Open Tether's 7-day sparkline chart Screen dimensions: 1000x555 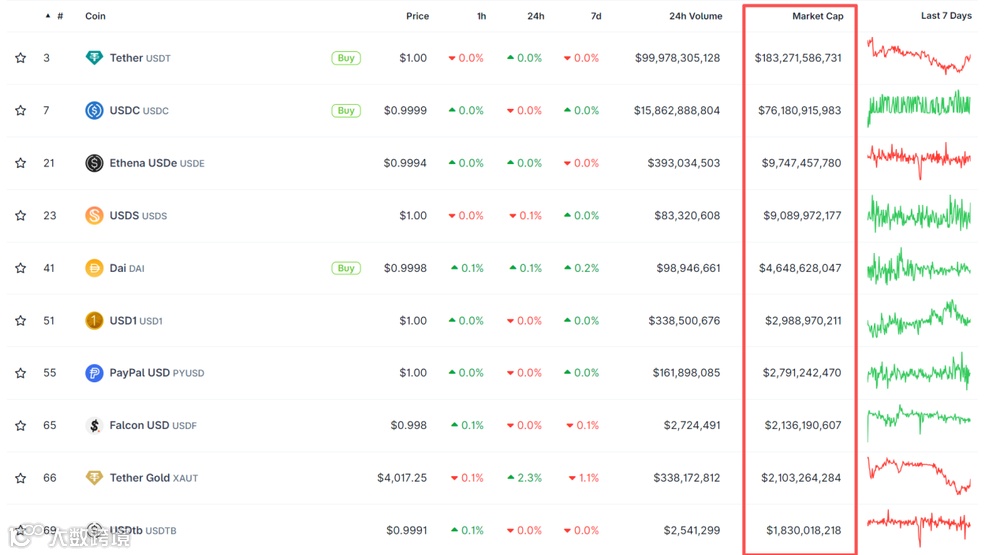pos(919,57)
